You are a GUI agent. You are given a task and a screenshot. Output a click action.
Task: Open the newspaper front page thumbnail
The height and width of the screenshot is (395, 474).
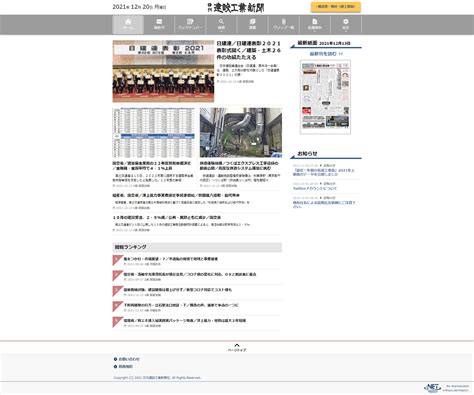click(325, 97)
